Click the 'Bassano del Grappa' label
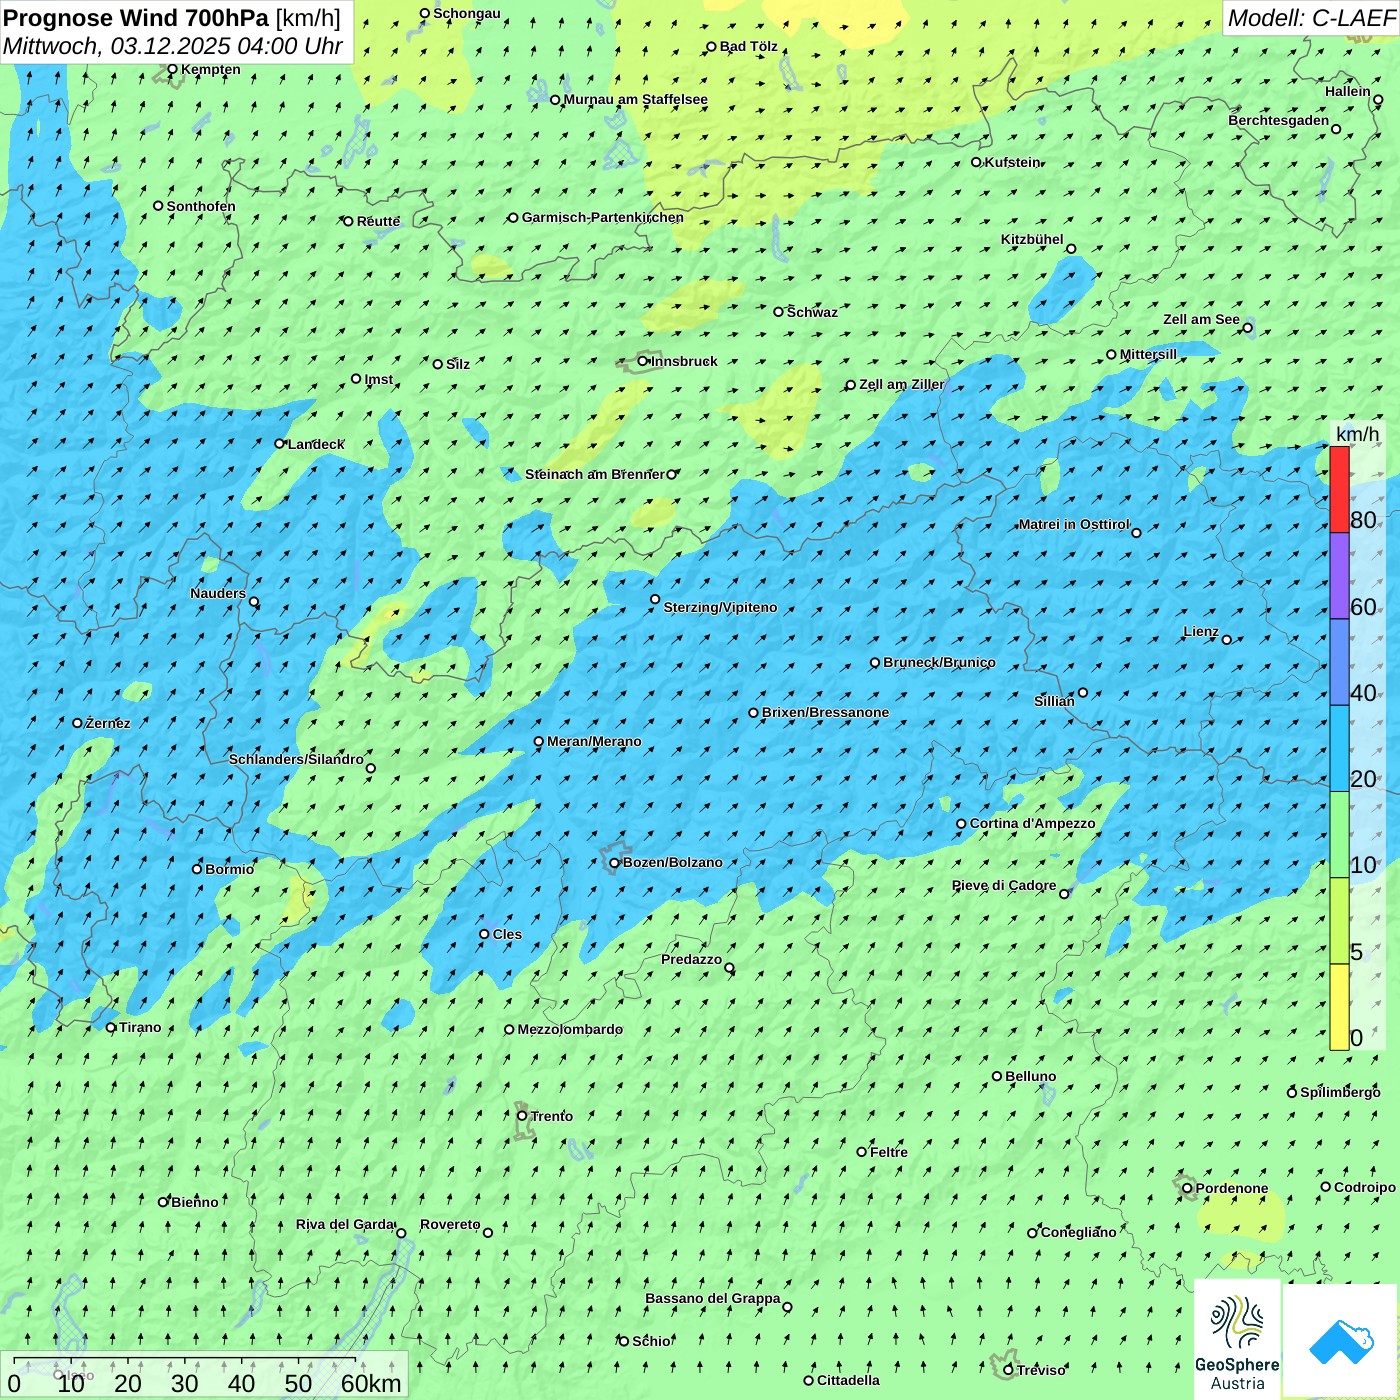 712,1298
